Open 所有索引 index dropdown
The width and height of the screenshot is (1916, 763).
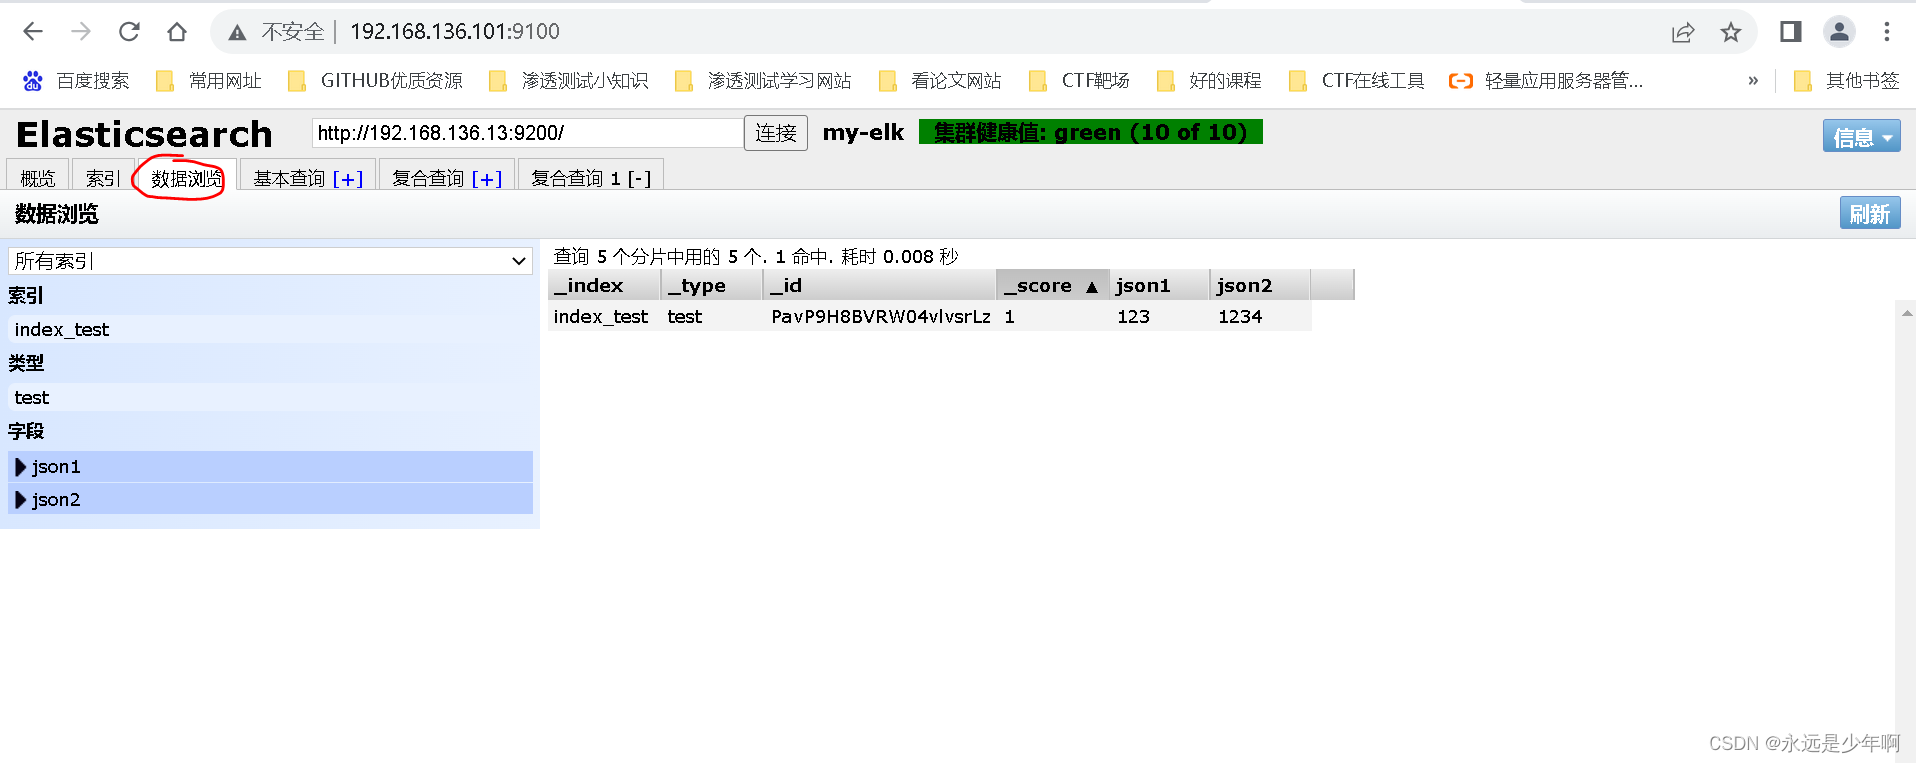click(270, 261)
